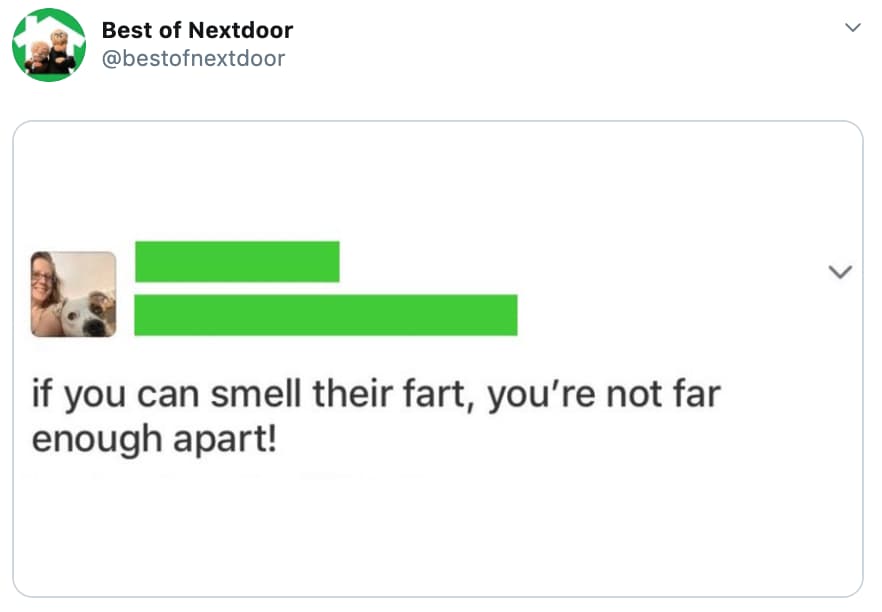This screenshot has height=612, width=882.
Task: Select the rounded avatar inside the embedded post
Action: [73, 294]
